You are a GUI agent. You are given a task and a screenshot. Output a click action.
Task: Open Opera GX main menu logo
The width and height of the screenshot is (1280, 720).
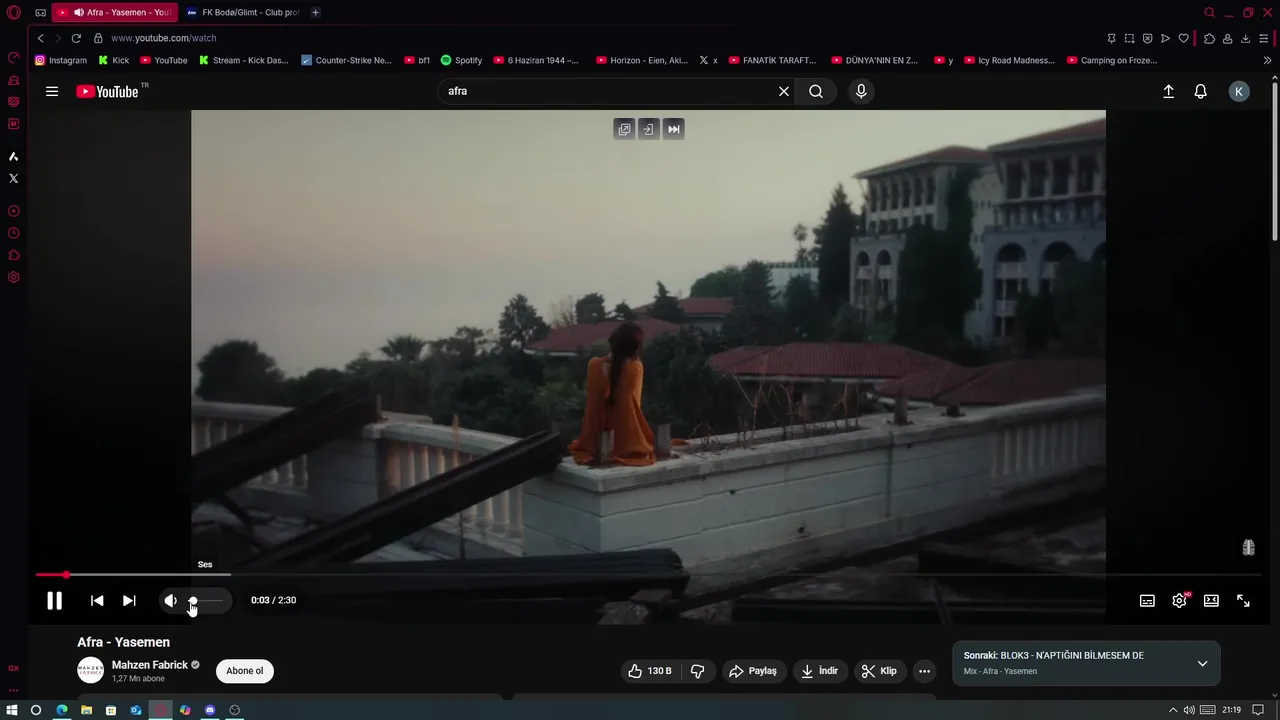click(x=14, y=12)
